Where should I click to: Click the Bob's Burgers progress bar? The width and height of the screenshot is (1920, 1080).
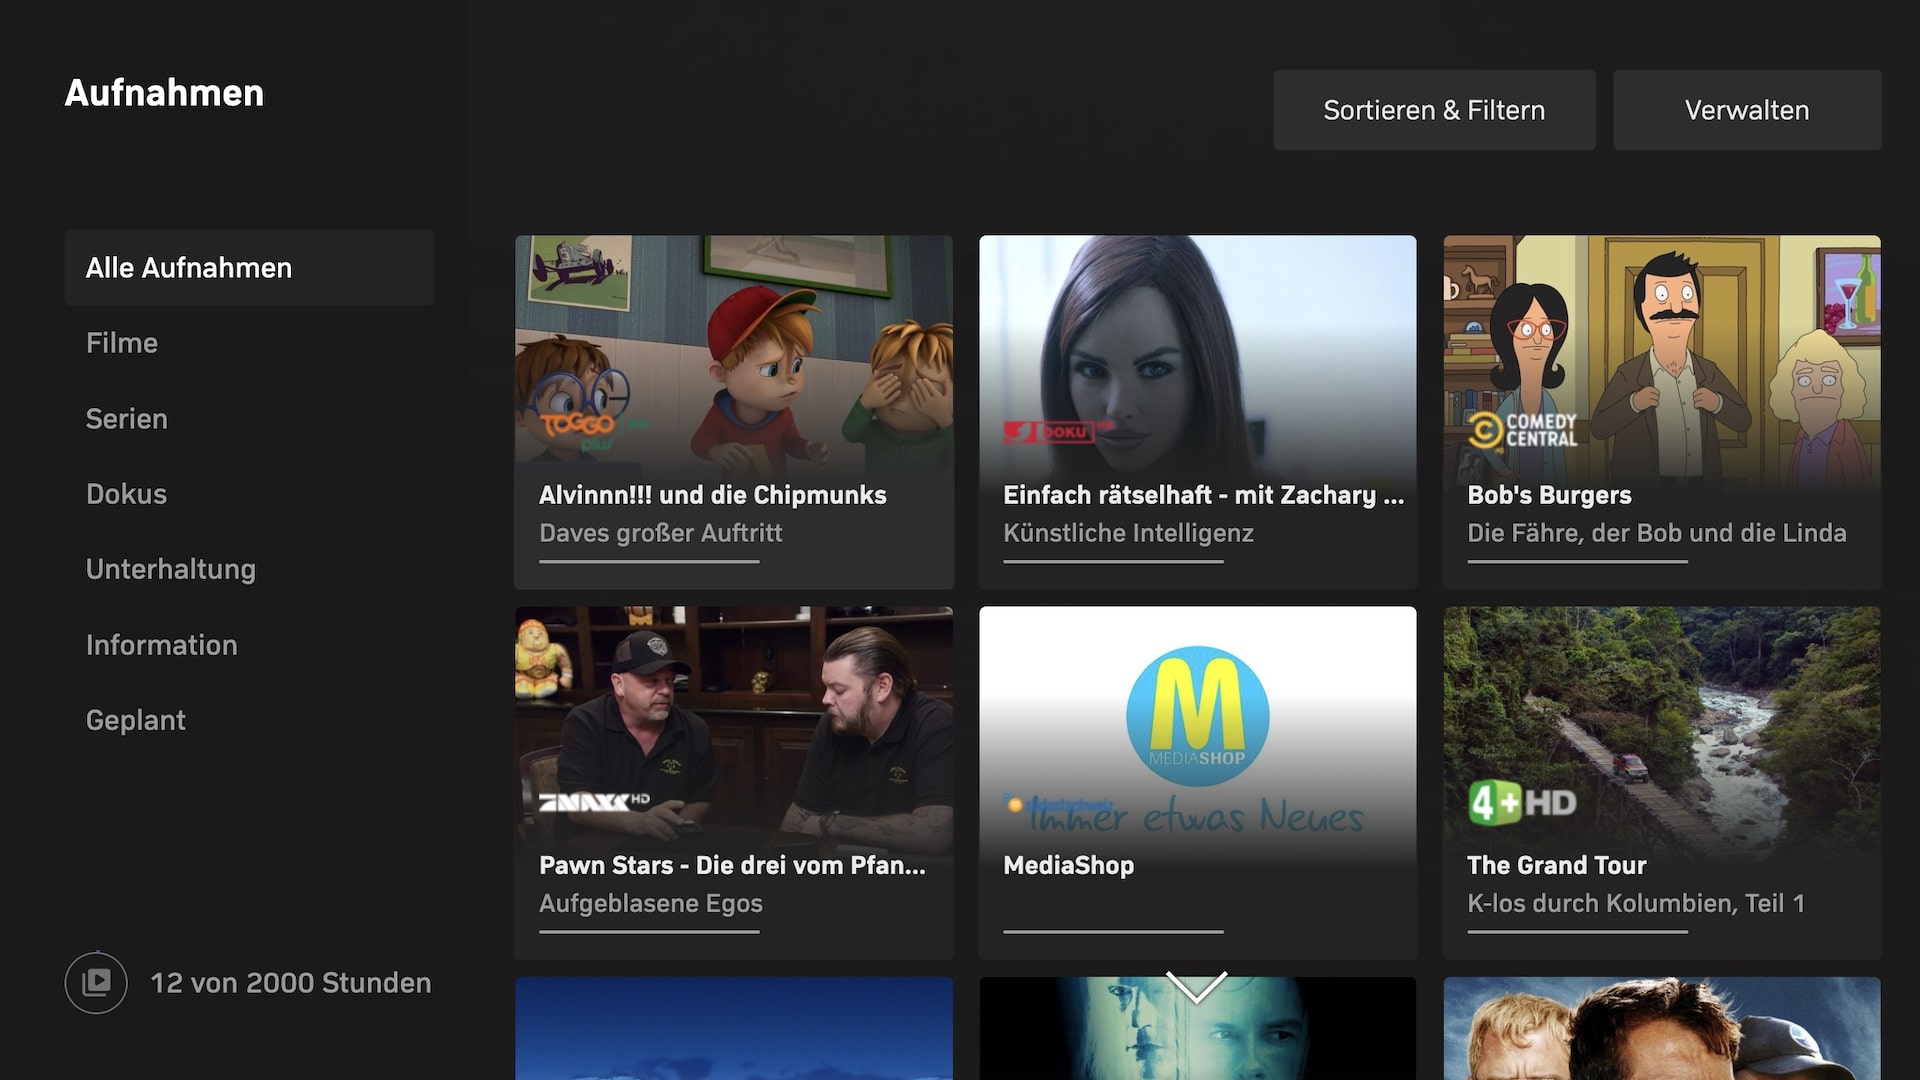[1577, 562]
